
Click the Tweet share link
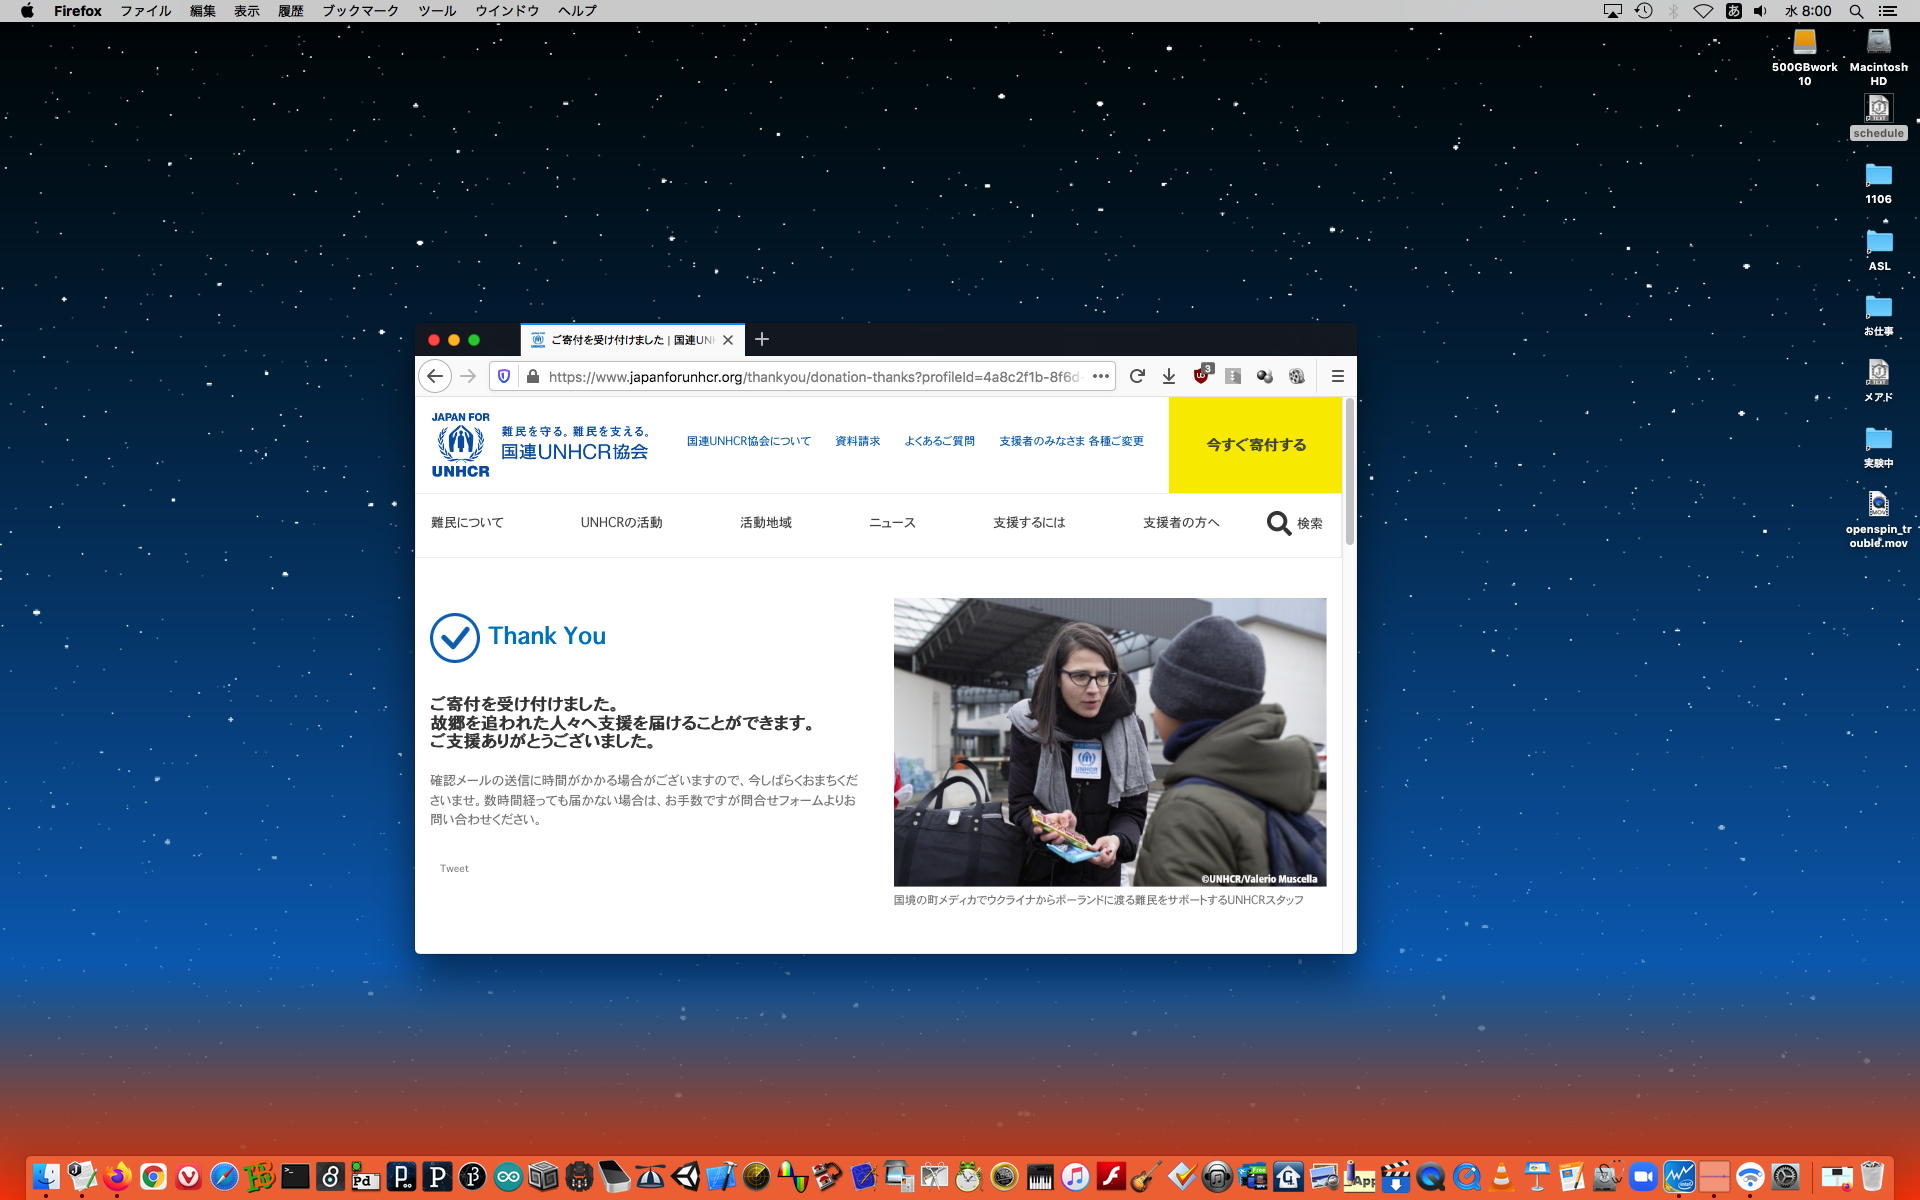(454, 868)
